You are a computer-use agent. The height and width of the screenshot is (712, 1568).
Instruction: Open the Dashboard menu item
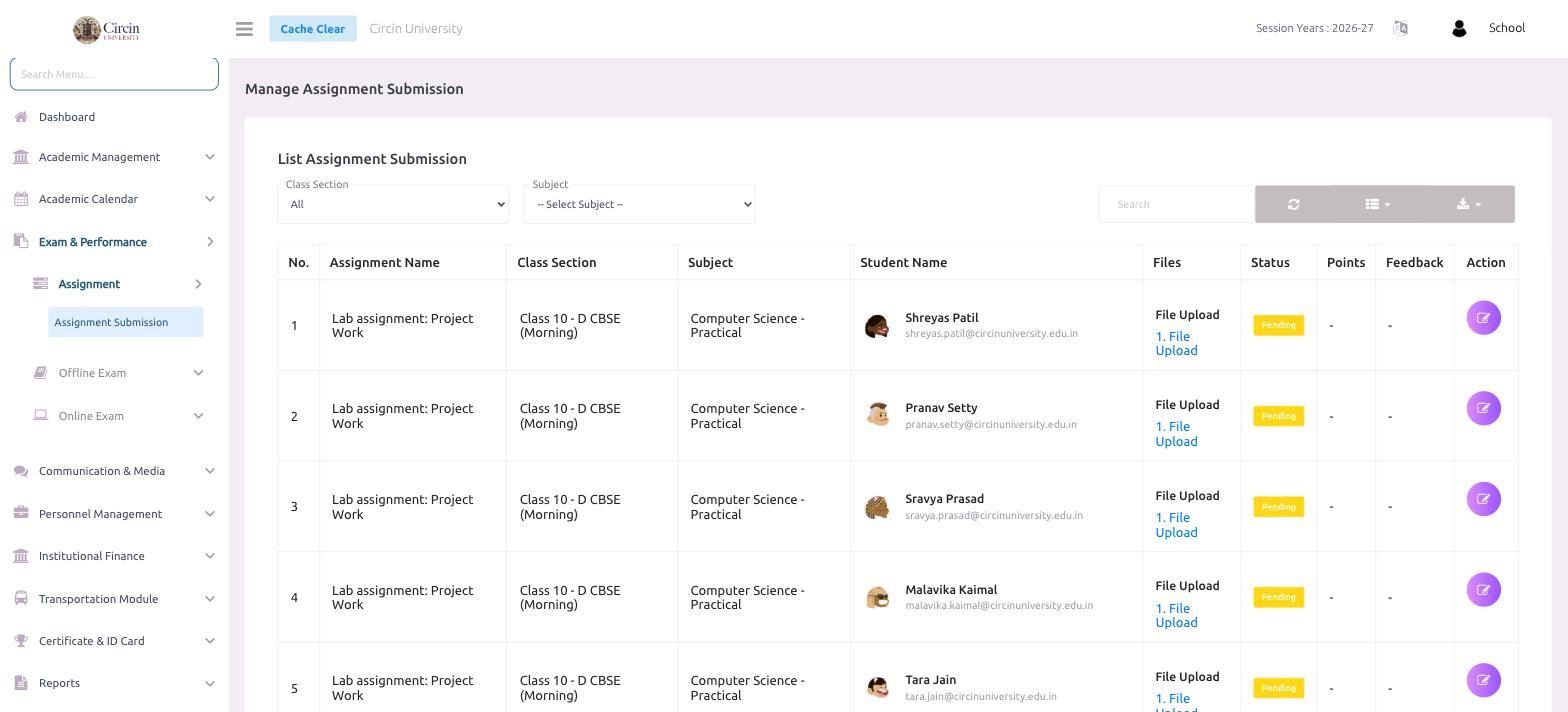point(67,117)
